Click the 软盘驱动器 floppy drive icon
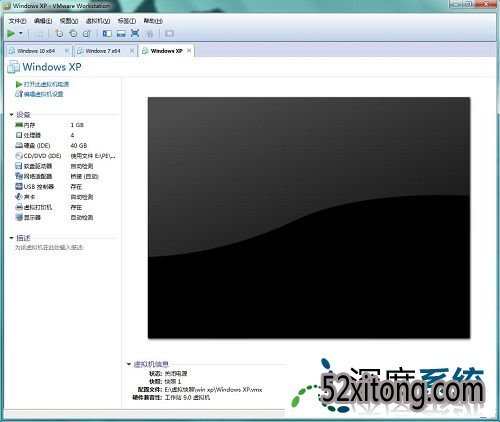 [19, 166]
